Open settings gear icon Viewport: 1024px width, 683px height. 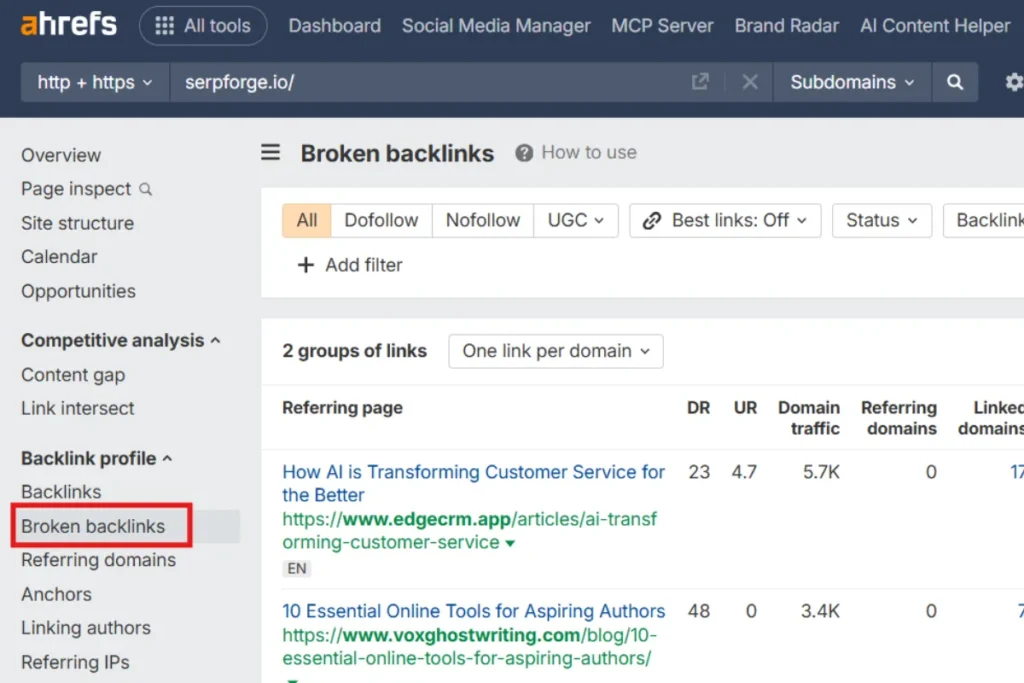tap(1013, 83)
